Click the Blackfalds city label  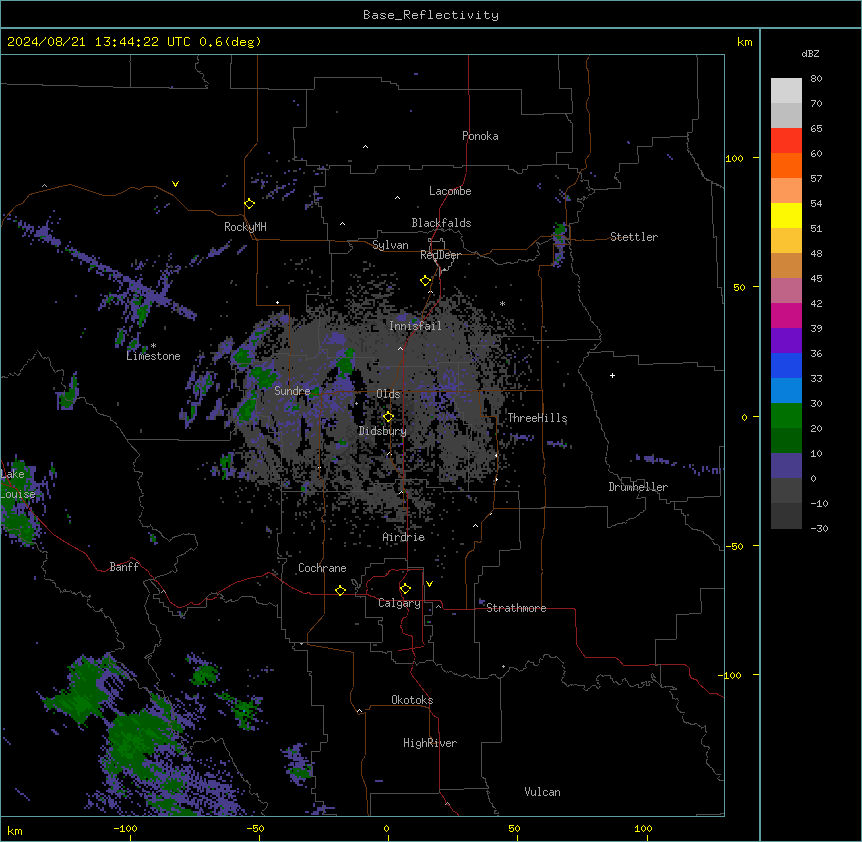[441, 223]
